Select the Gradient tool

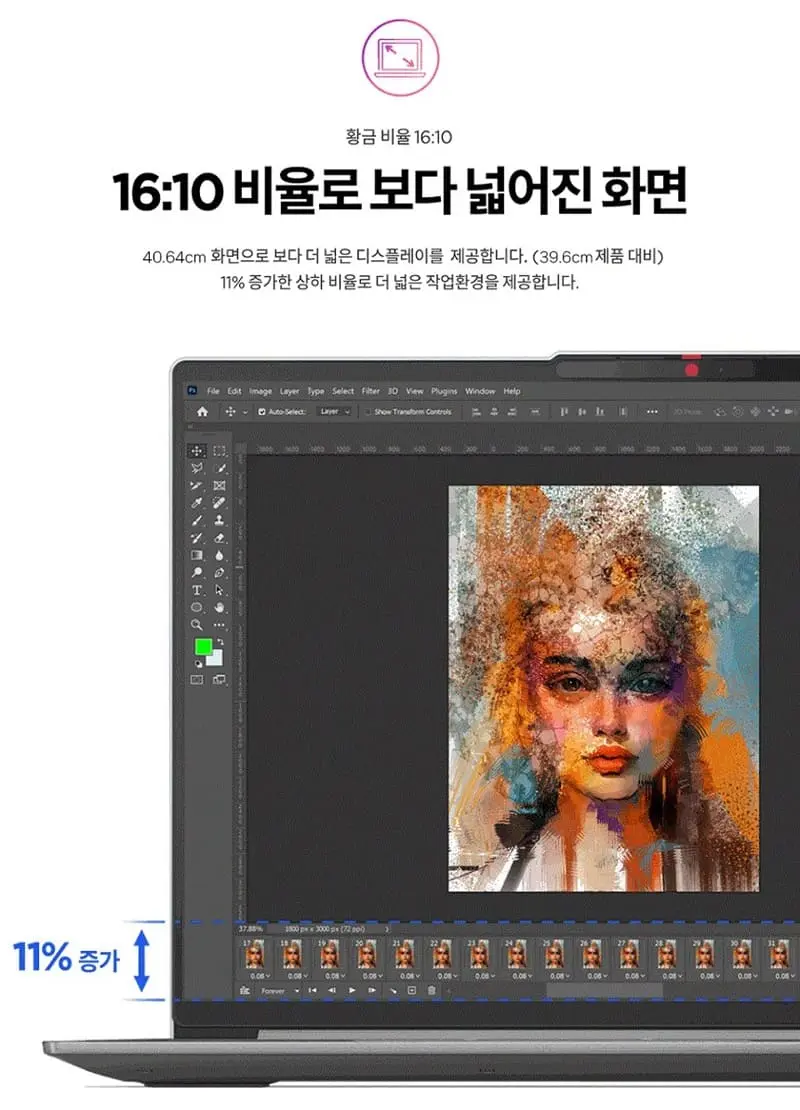[x=197, y=555]
